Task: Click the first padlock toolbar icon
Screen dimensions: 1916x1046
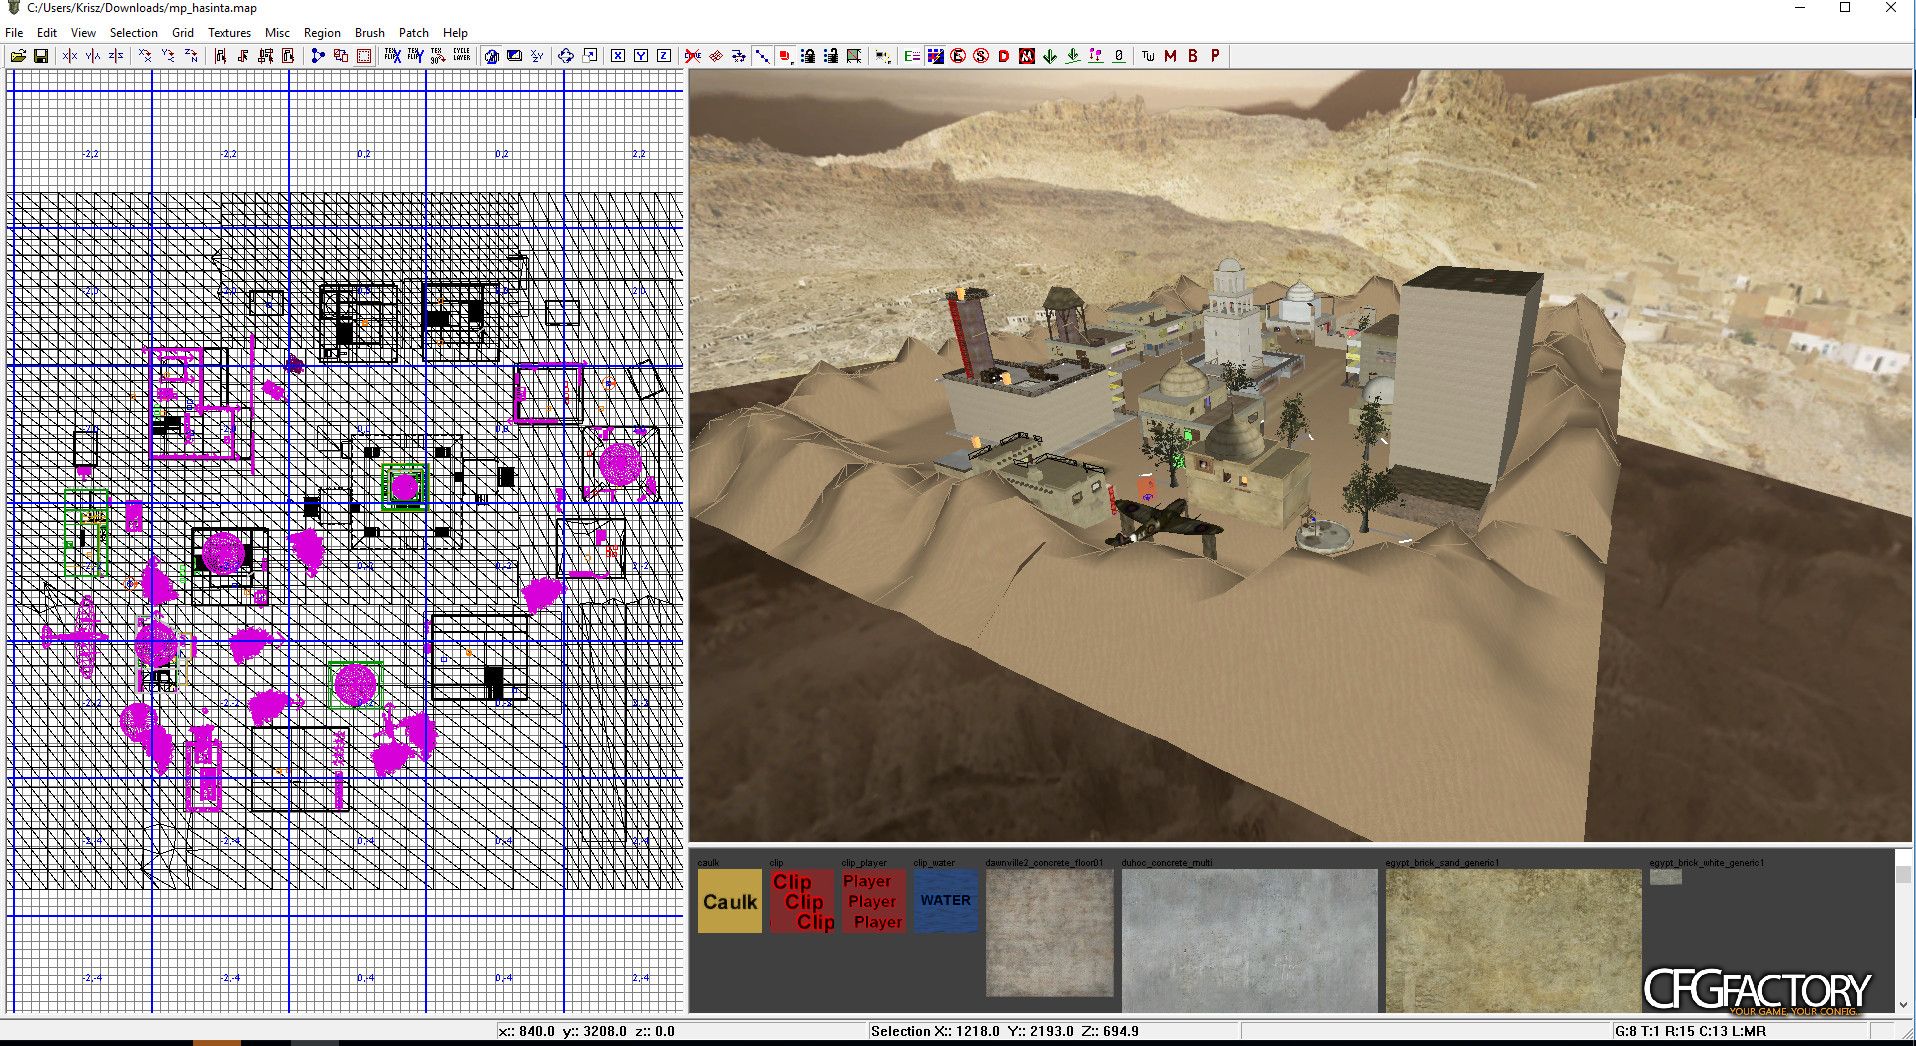Action: 808,56
